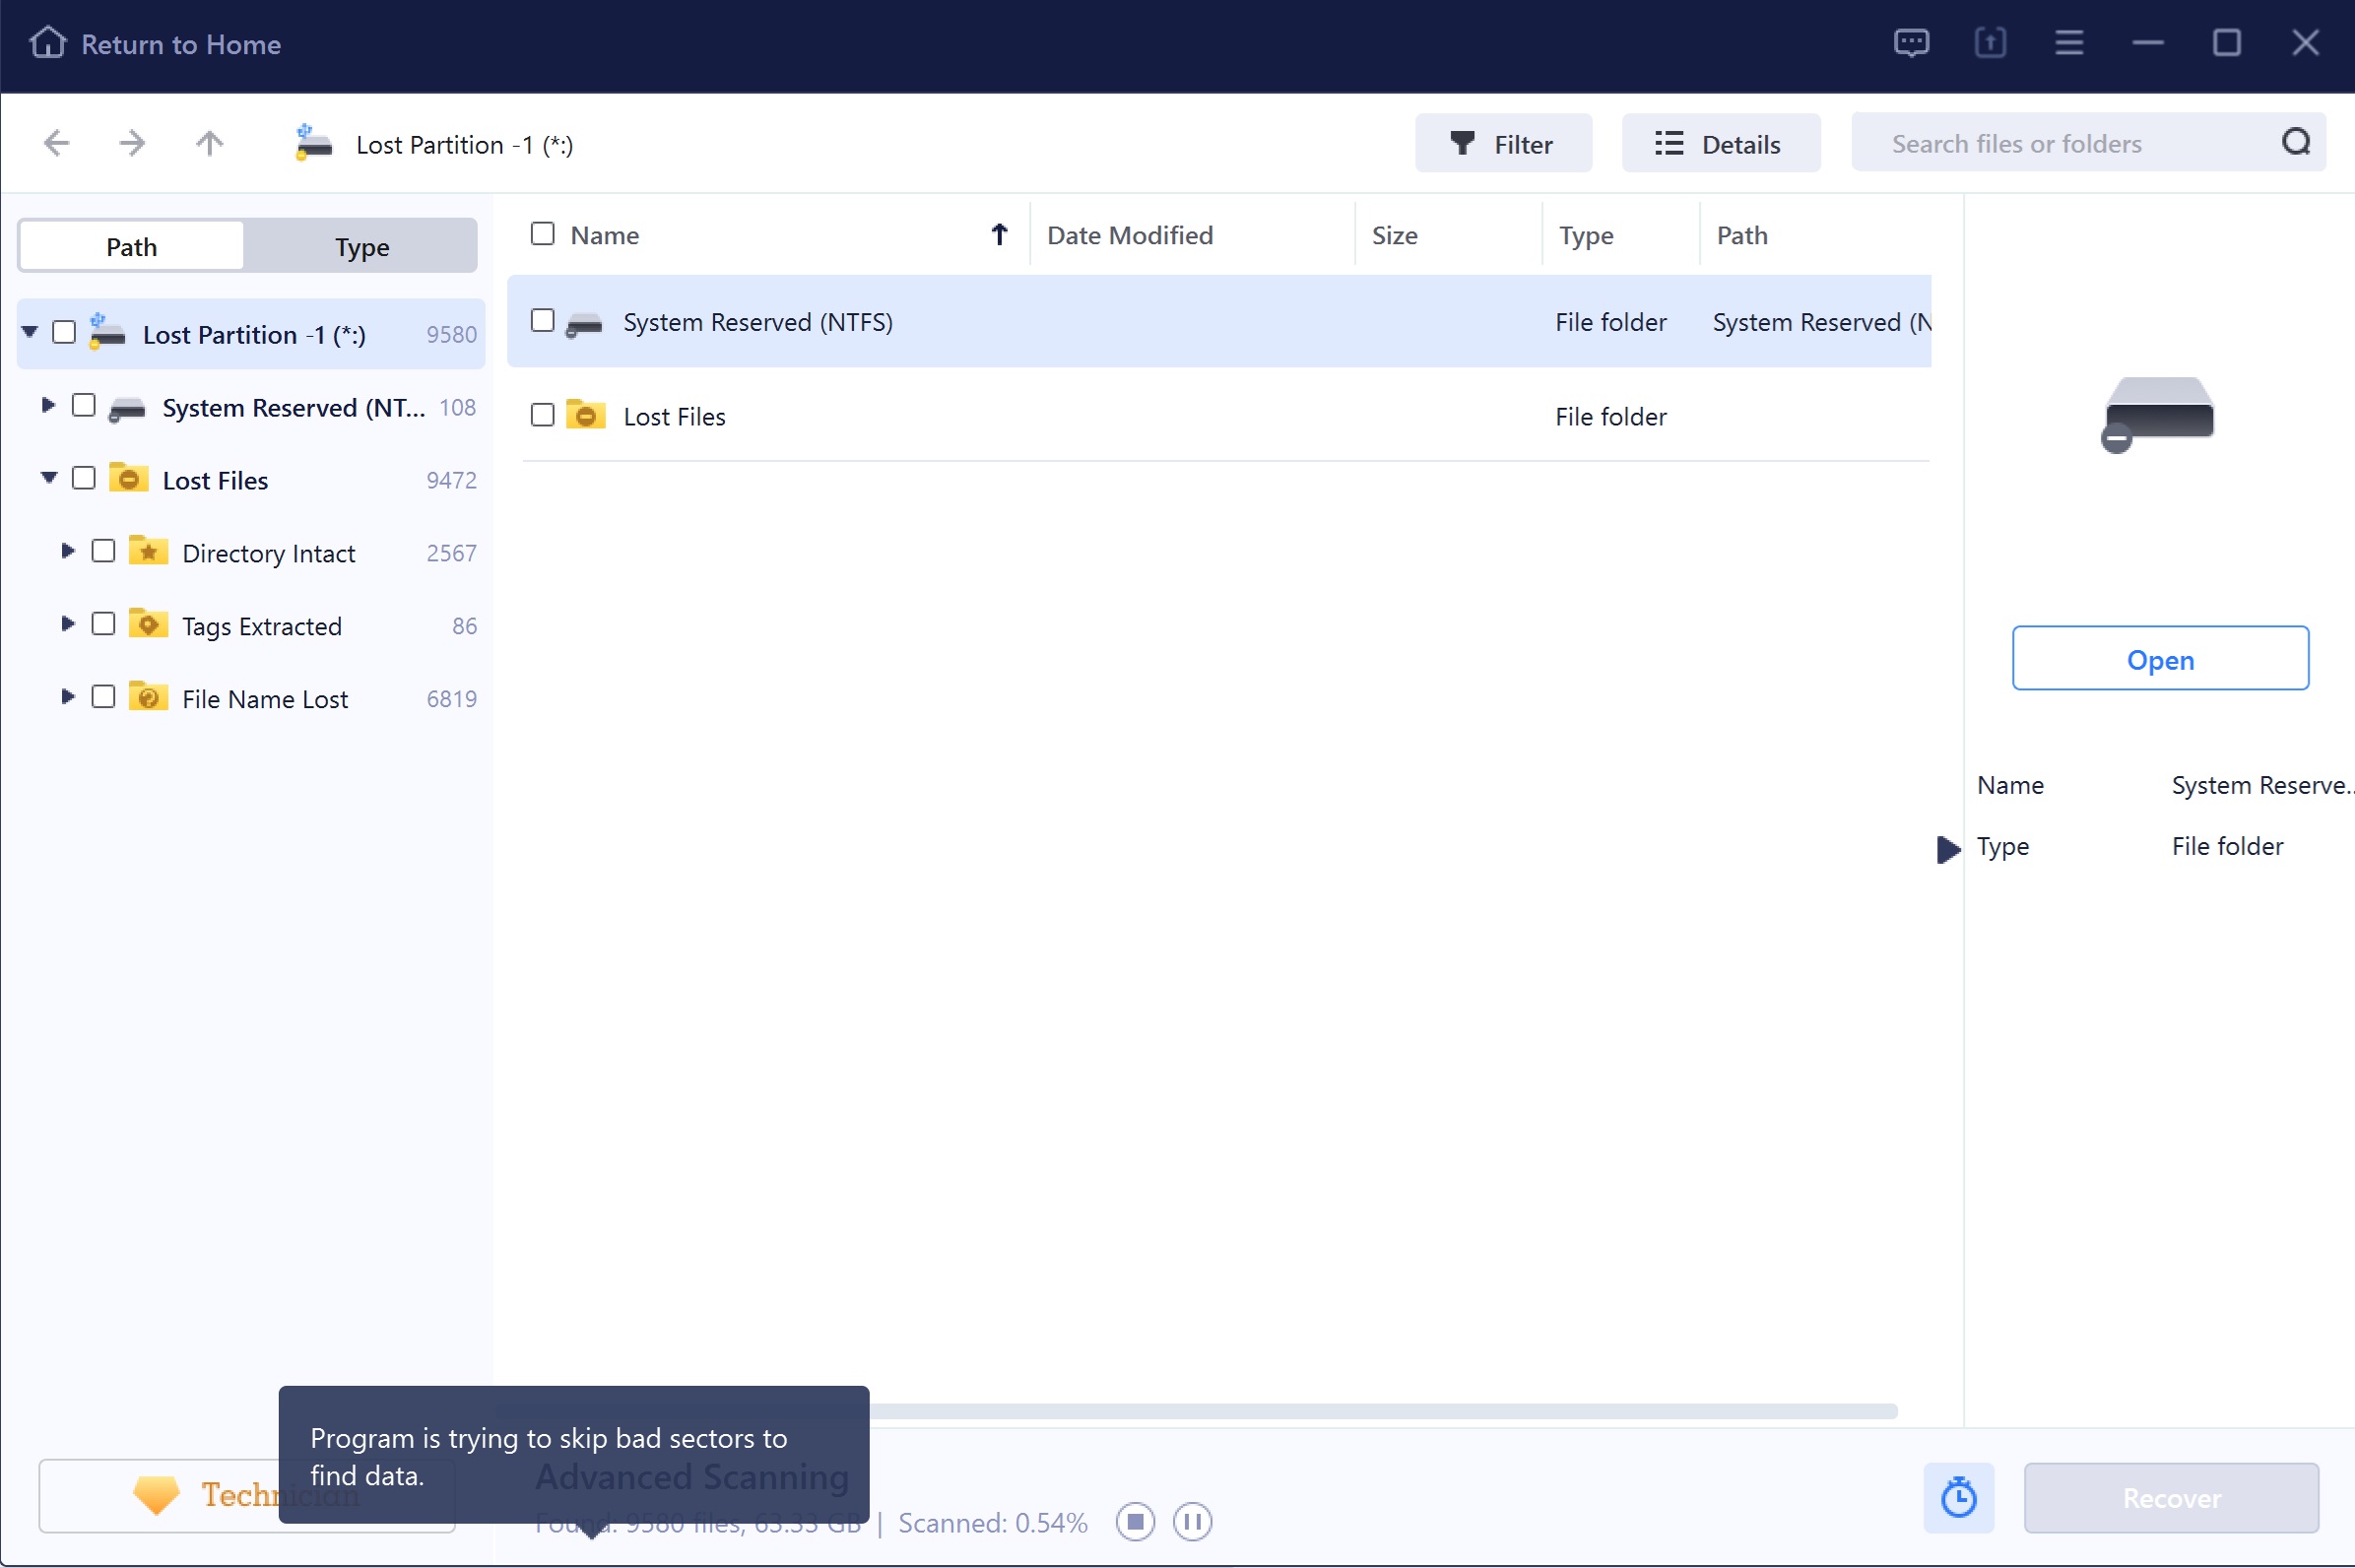Click the upload/export icon in title bar

[1990, 43]
